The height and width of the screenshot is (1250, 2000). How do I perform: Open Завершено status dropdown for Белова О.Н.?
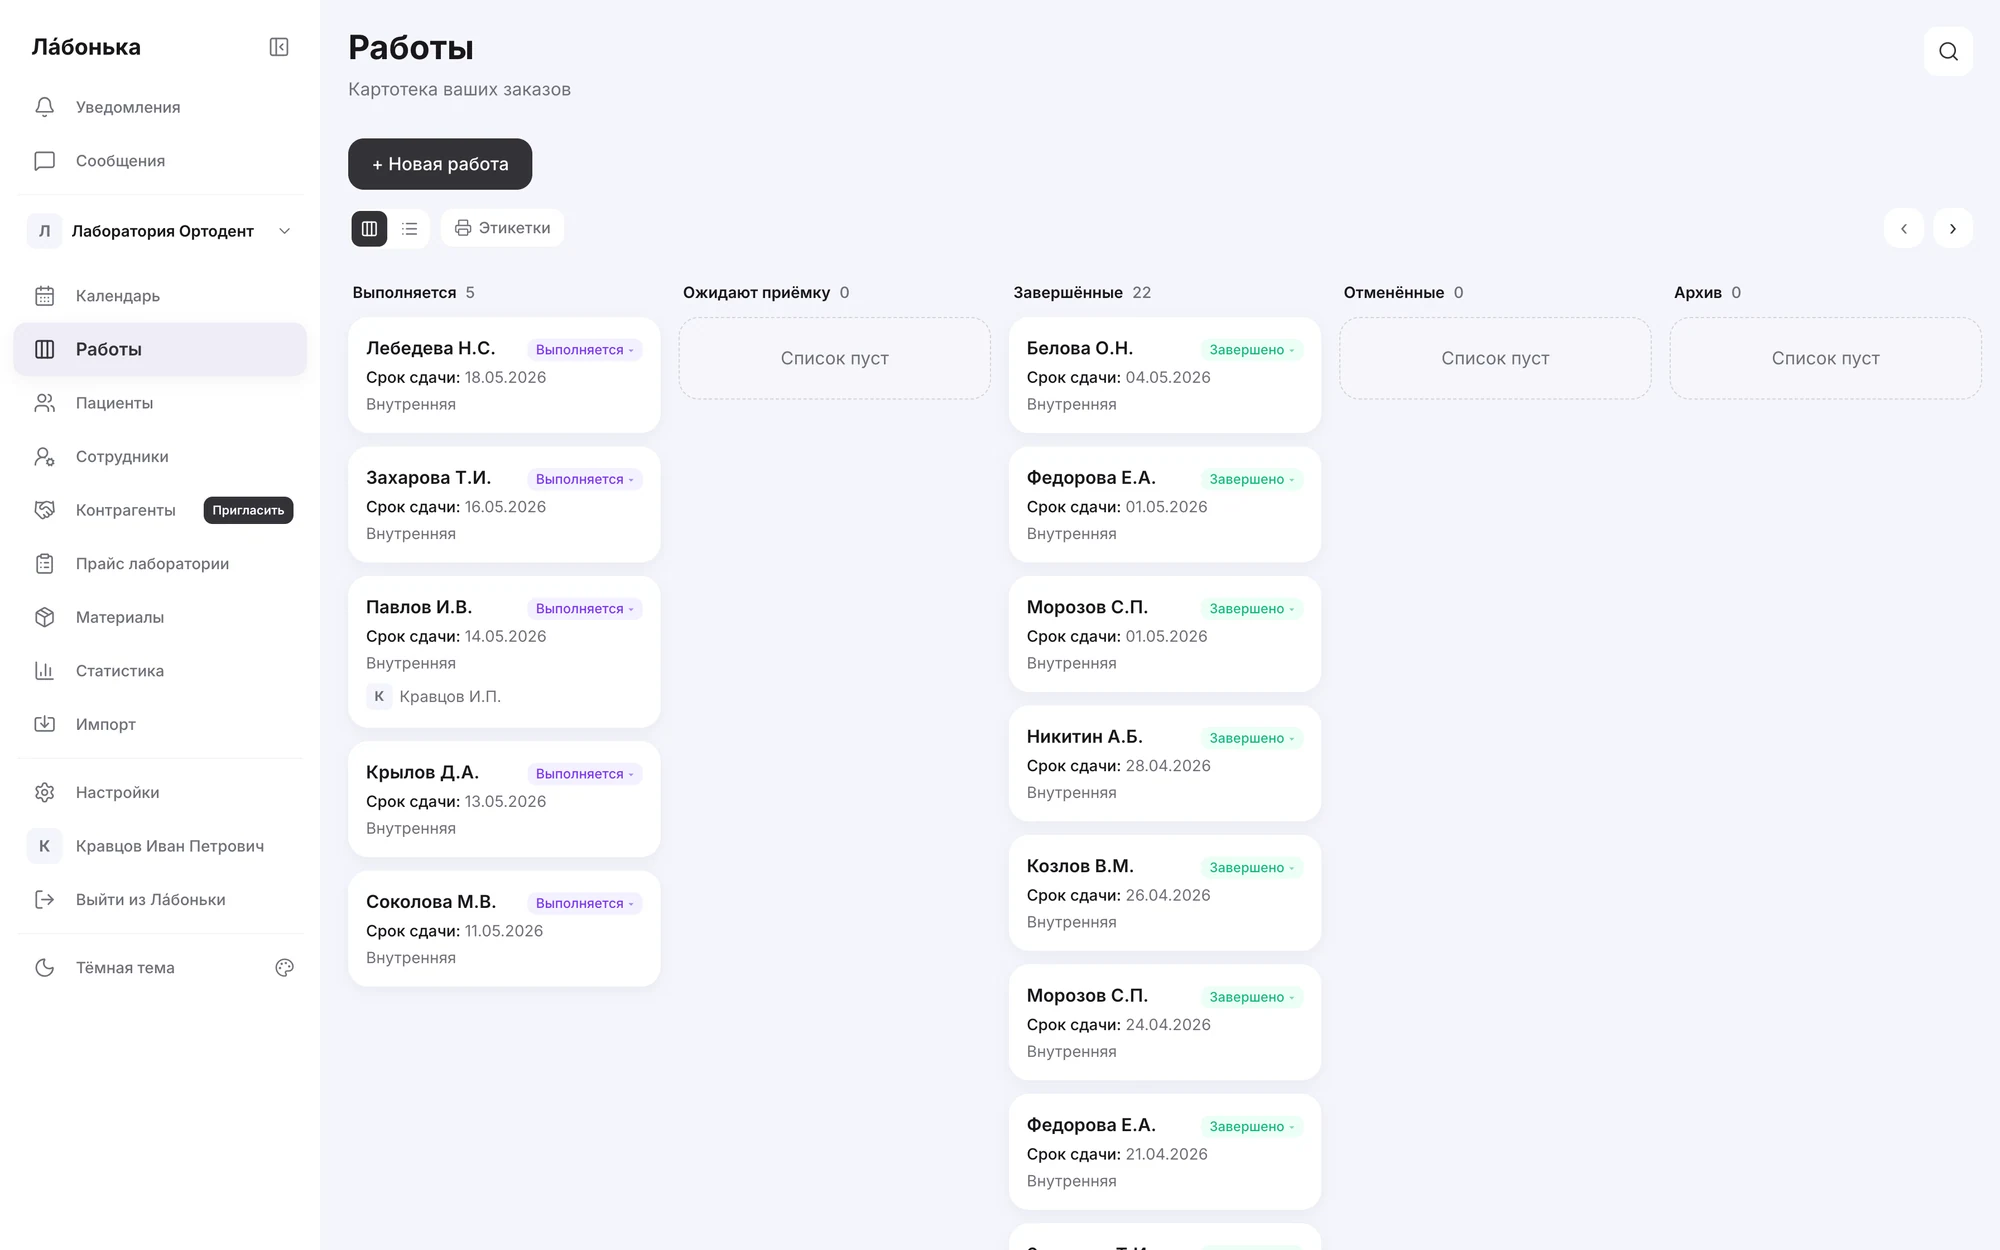coord(1251,350)
